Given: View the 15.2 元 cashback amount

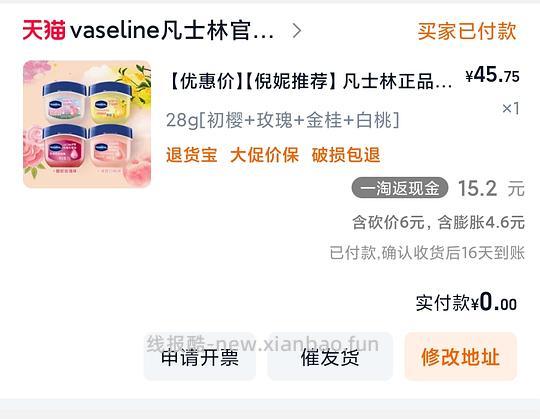Looking at the screenshot, I should click(x=491, y=189).
